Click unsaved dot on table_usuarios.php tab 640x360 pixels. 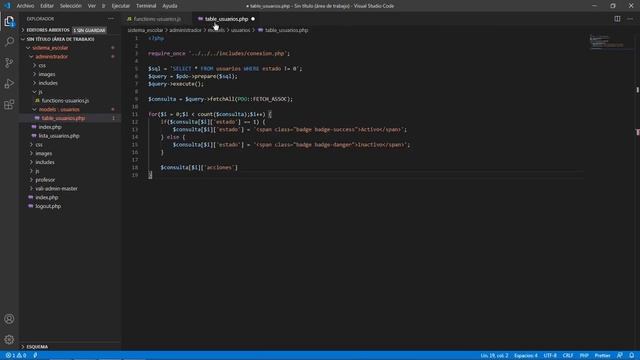coord(253,19)
